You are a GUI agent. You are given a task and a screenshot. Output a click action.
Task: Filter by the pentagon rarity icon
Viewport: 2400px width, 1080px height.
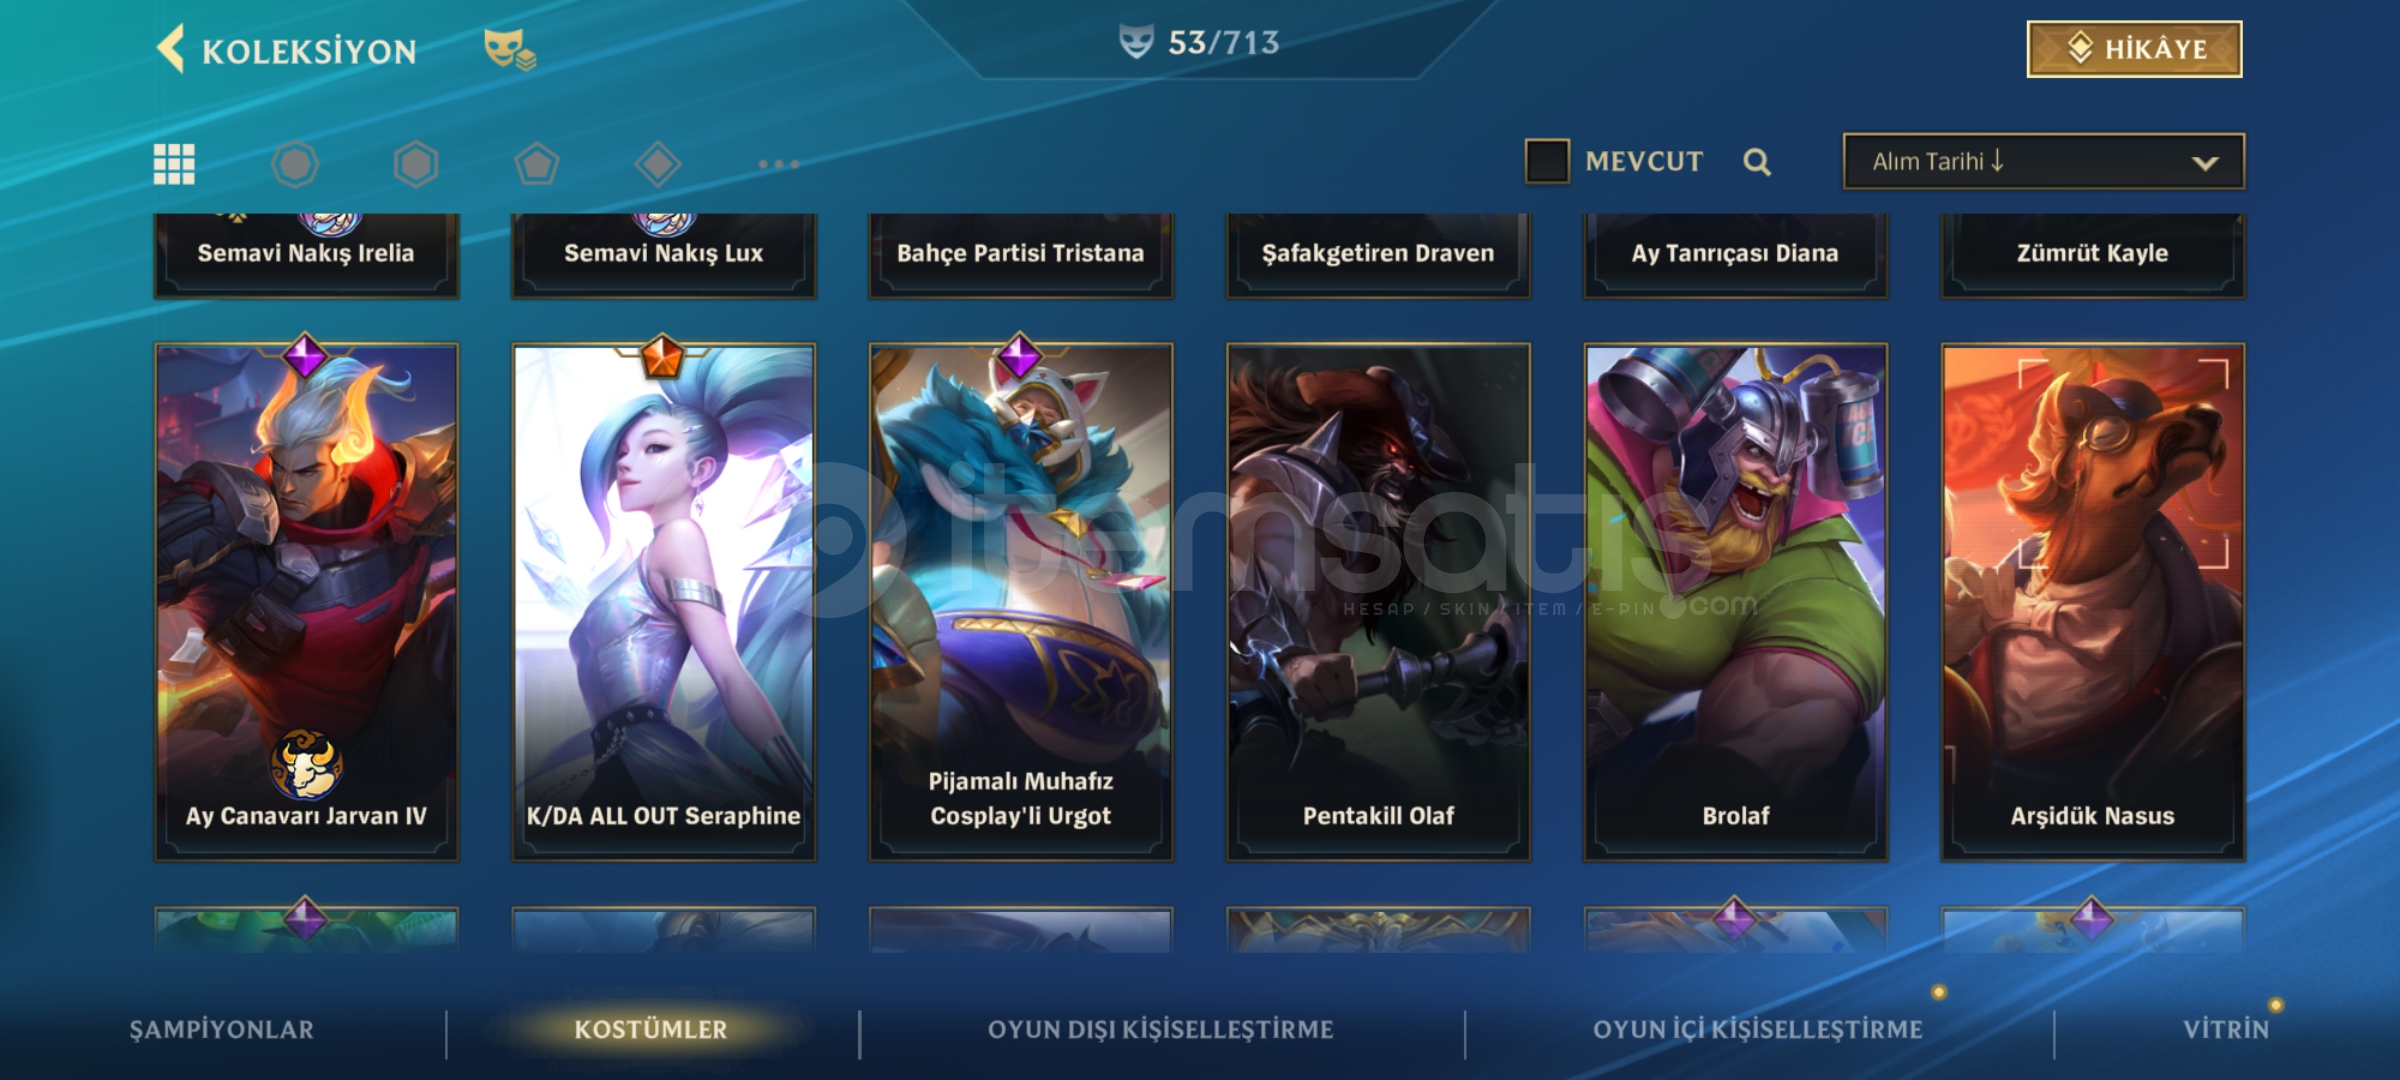[537, 164]
